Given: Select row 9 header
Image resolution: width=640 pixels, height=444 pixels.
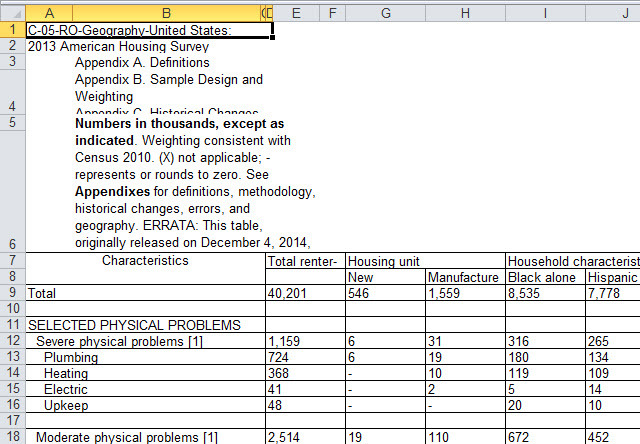Looking at the screenshot, I should [13, 293].
